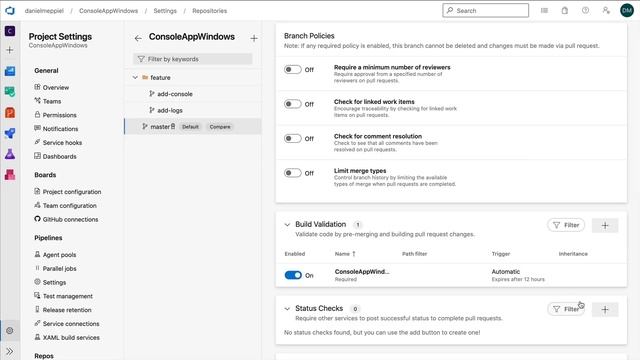Click the Search box in header
The width and height of the screenshot is (640, 360).
[x=485, y=11]
